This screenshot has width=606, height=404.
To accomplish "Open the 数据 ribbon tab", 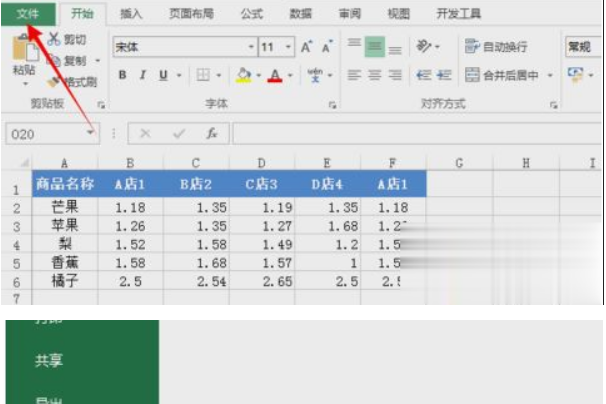I will coord(301,14).
